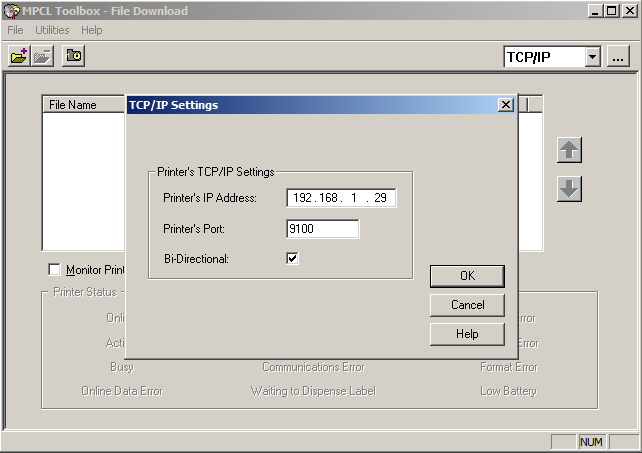Click Cancel in TCP/IP Settings dialog
The image size is (642, 453).
467,305
